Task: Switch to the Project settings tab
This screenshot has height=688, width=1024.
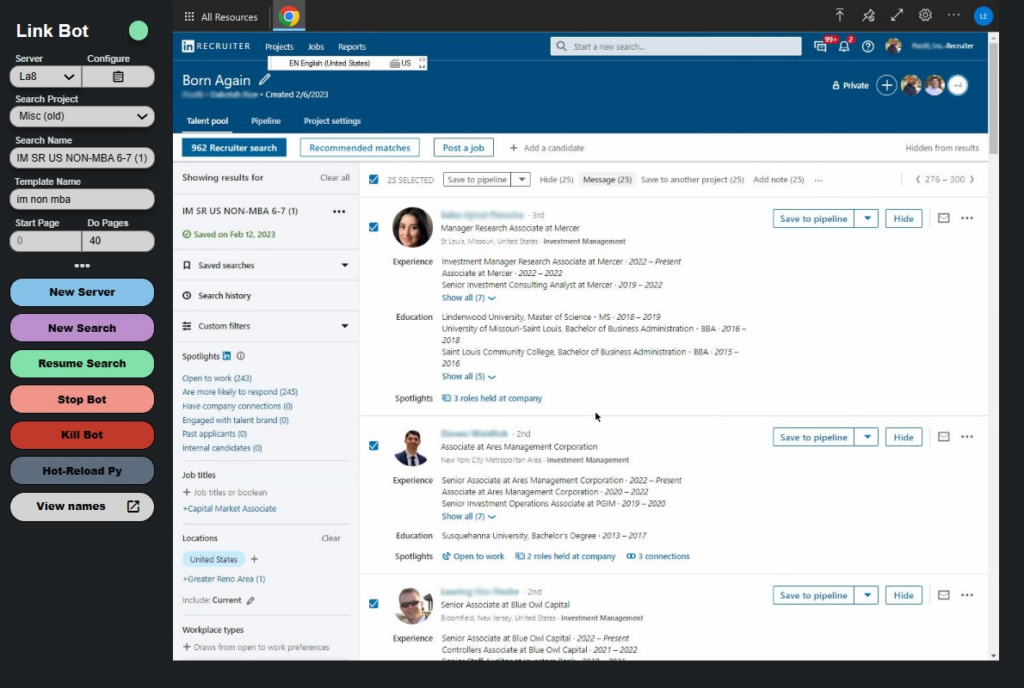Action: (332, 121)
